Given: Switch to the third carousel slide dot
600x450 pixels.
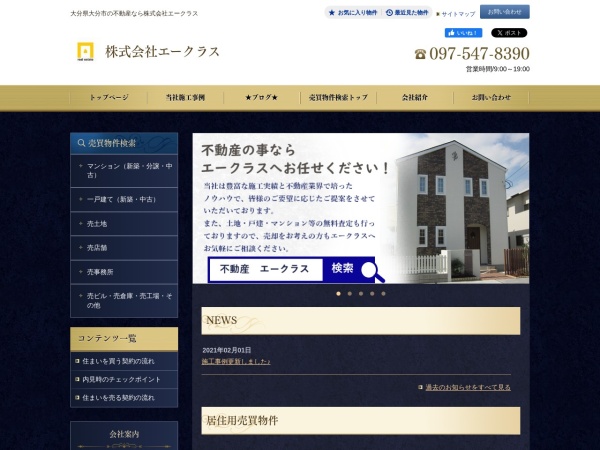Looking at the screenshot, I should tap(361, 294).
